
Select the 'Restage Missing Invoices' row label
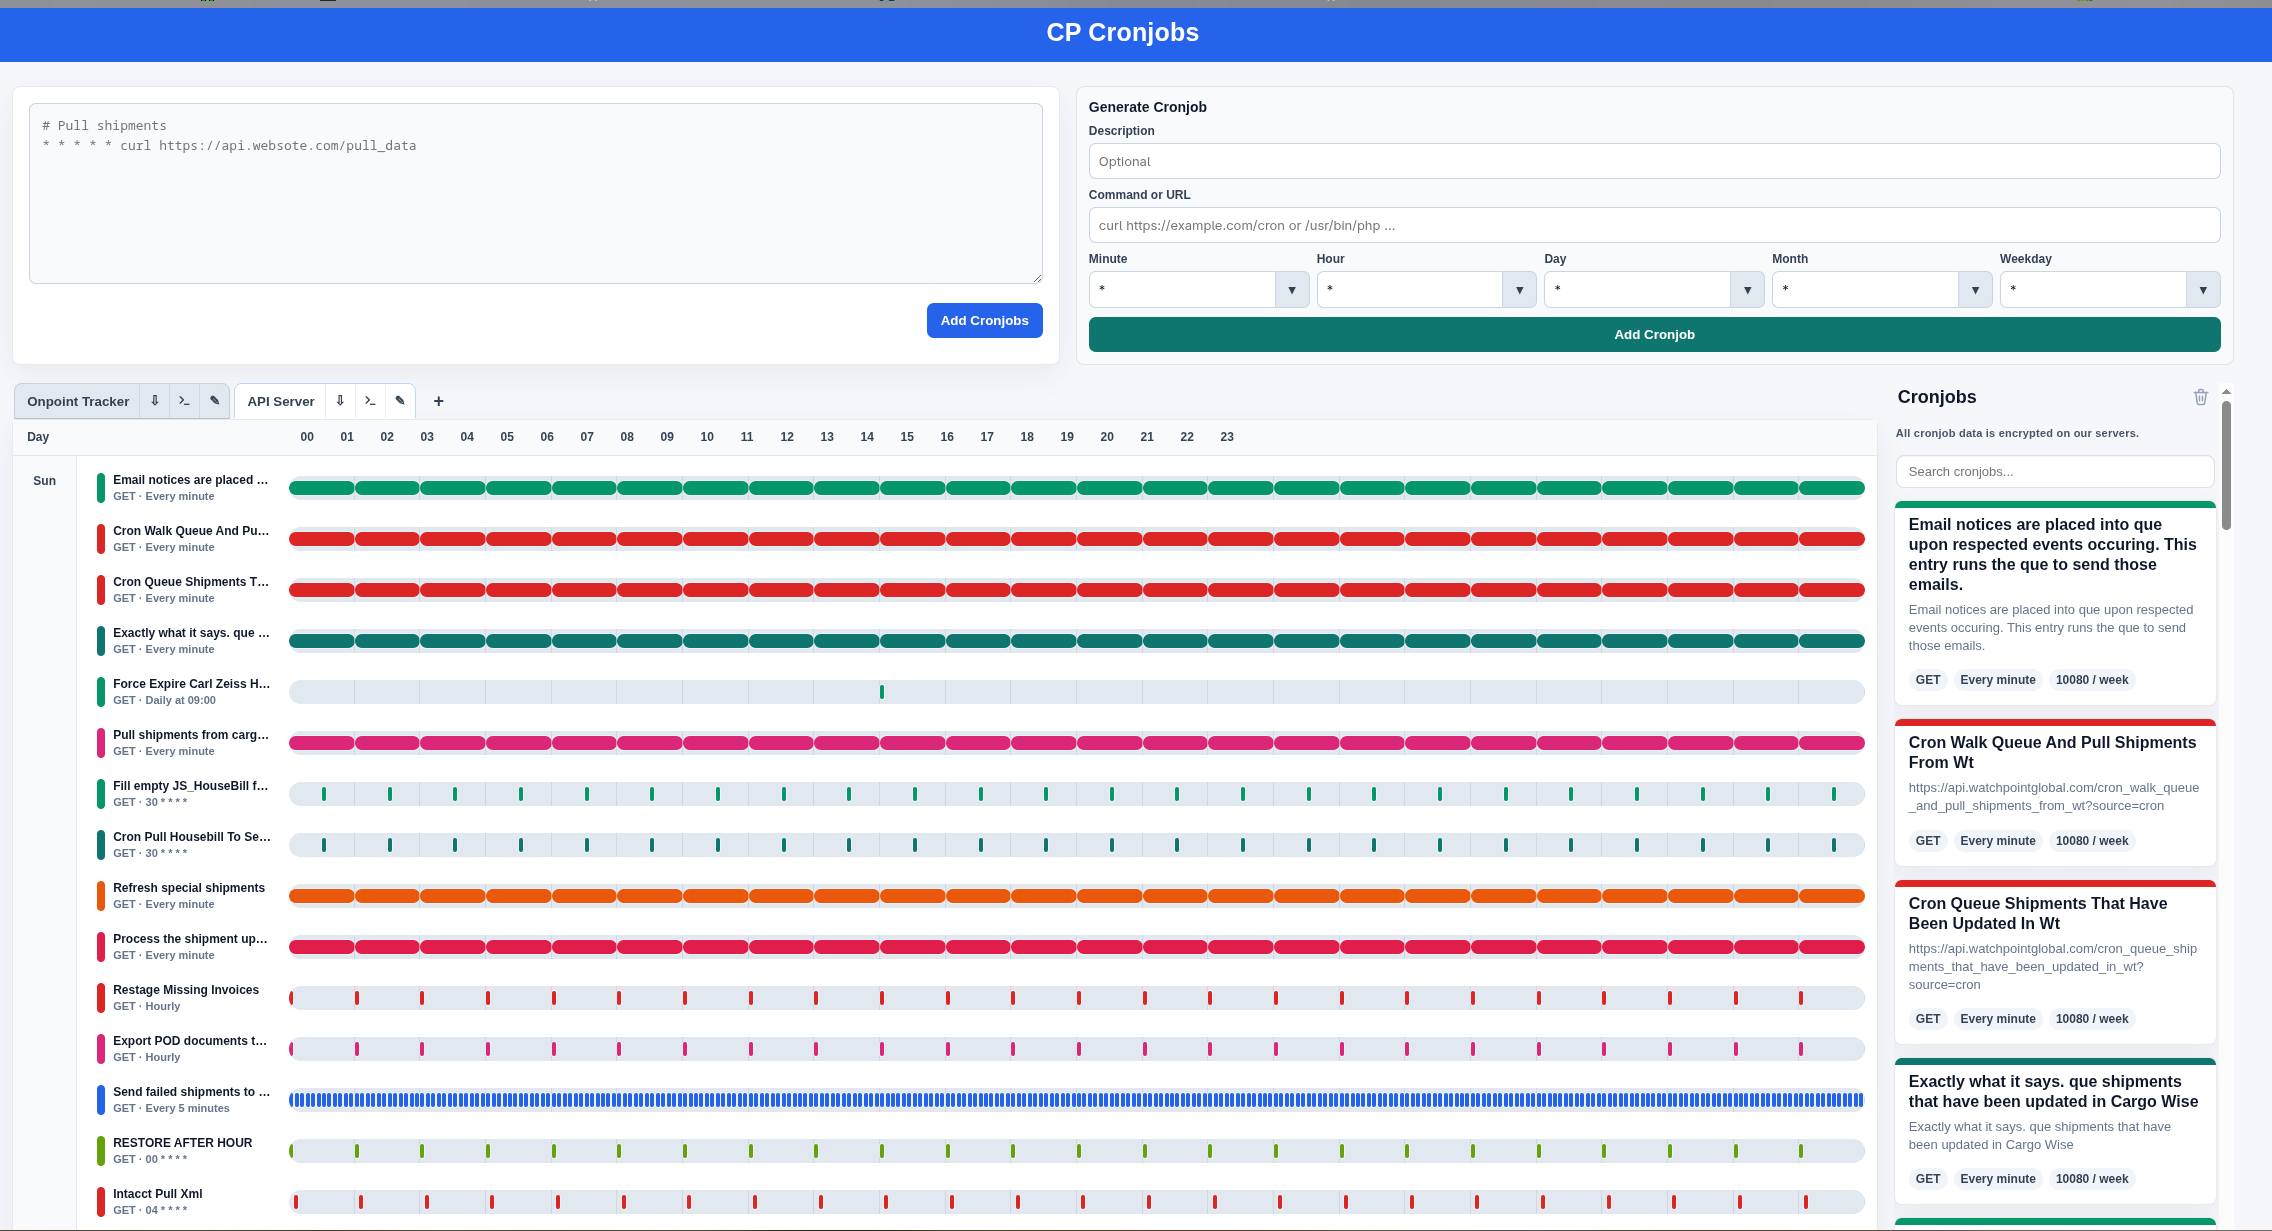tap(186, 990)
